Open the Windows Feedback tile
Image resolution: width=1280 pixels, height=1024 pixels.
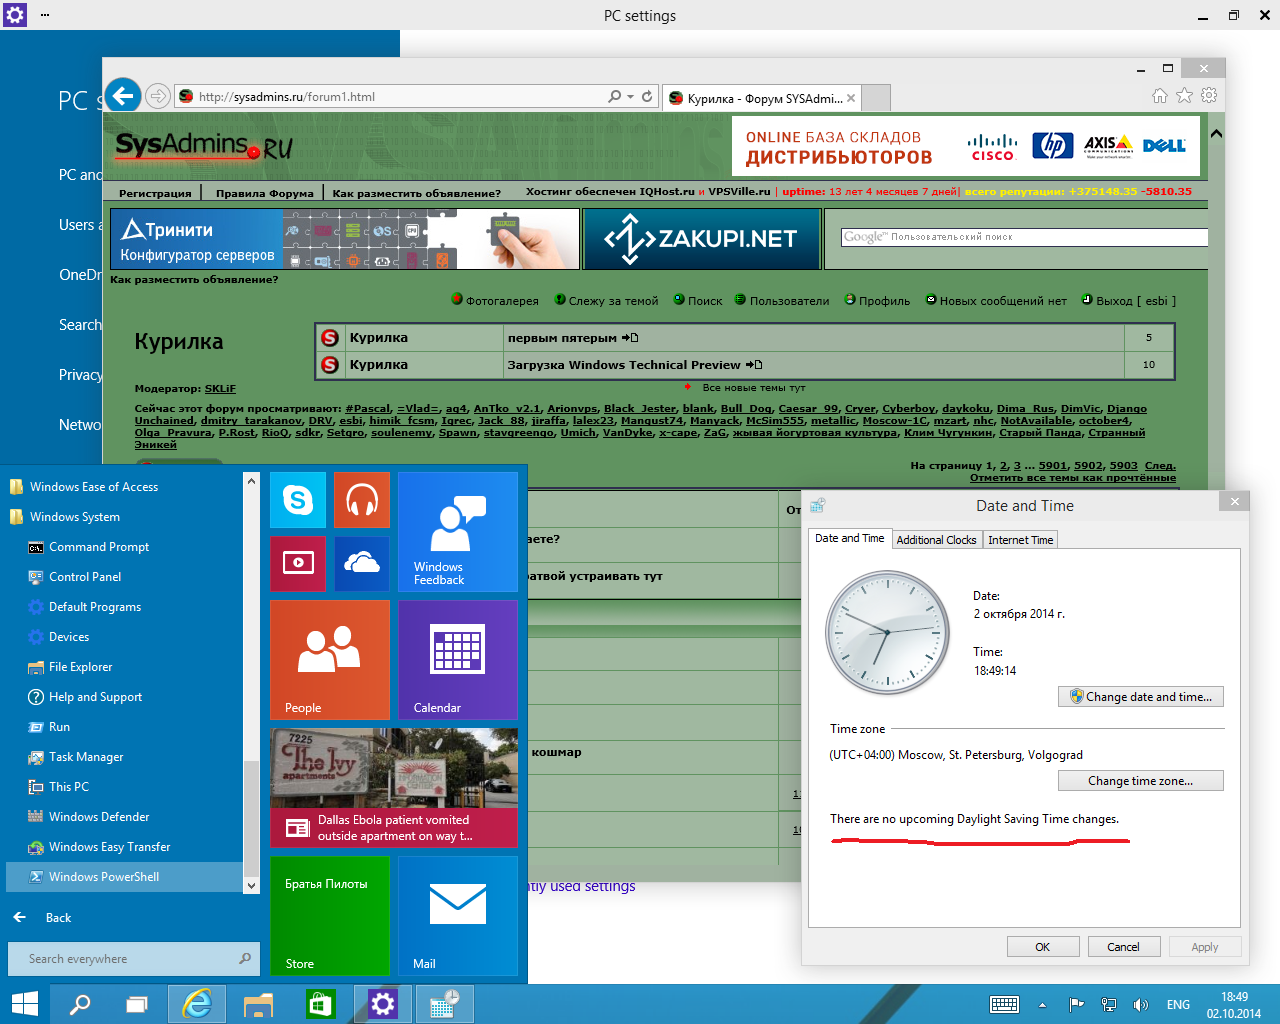coord(458,532)
